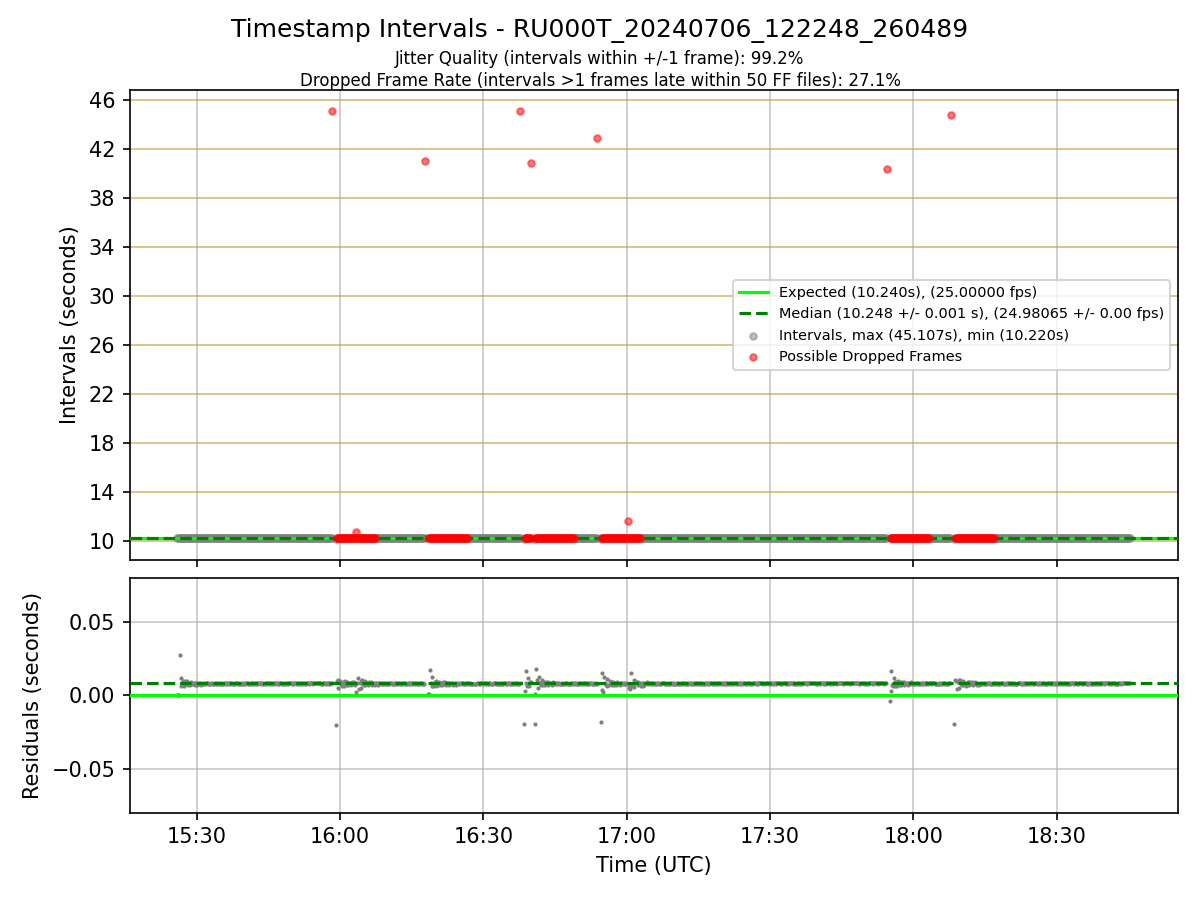
Task: Select the 'Jitter Quality' 99.2% subtitle line
Action: click(x=599, y=58)
